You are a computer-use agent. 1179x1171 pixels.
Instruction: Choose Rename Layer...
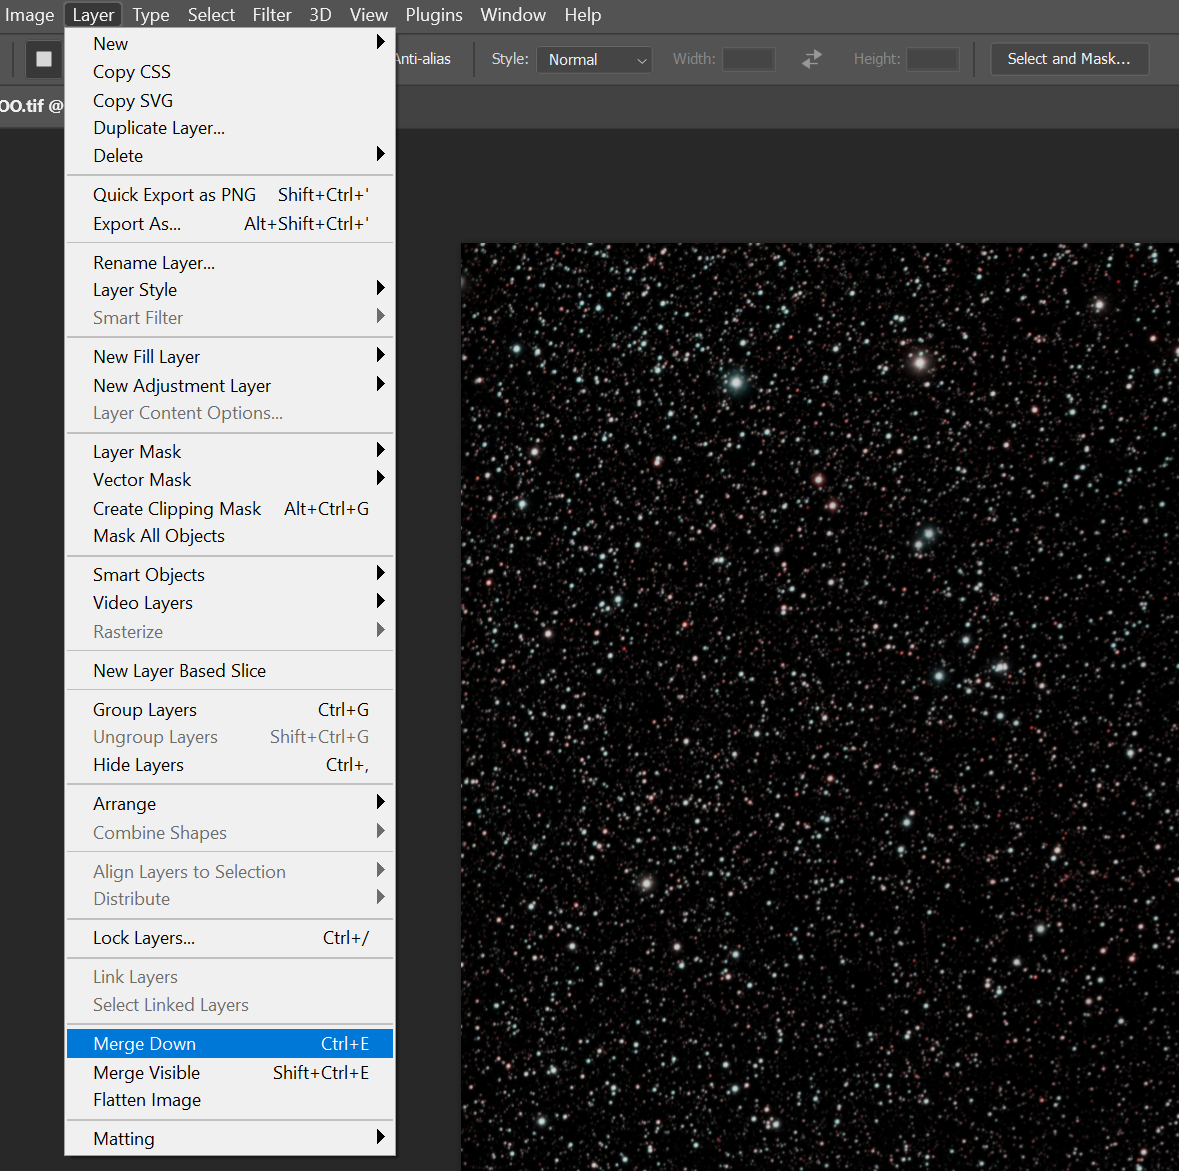pos(230,262)
